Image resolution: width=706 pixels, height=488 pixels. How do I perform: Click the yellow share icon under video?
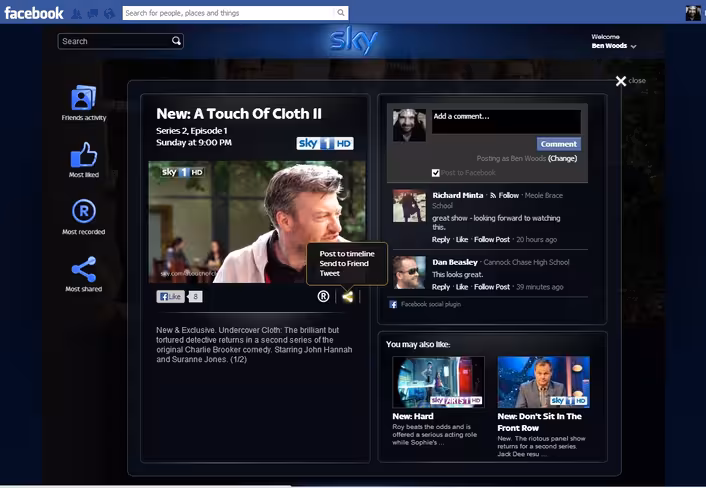pos(348,297)
